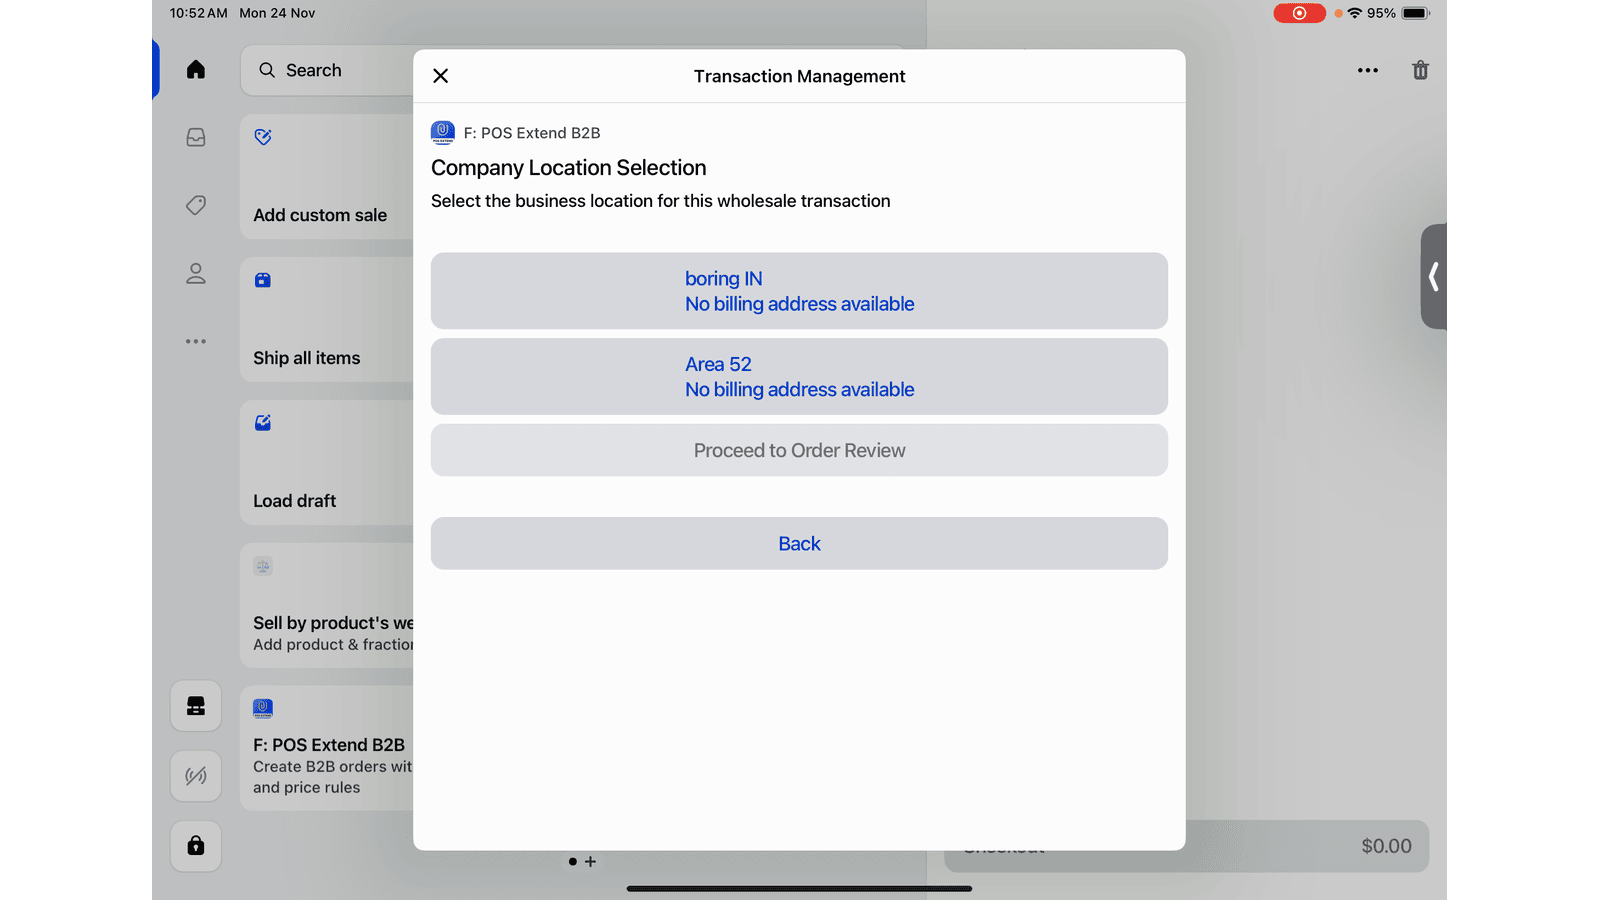Tap the red screen recording indicator
Viewport: 1600px width, 900px height.
pyautogui.click(x=1299, y=13)
